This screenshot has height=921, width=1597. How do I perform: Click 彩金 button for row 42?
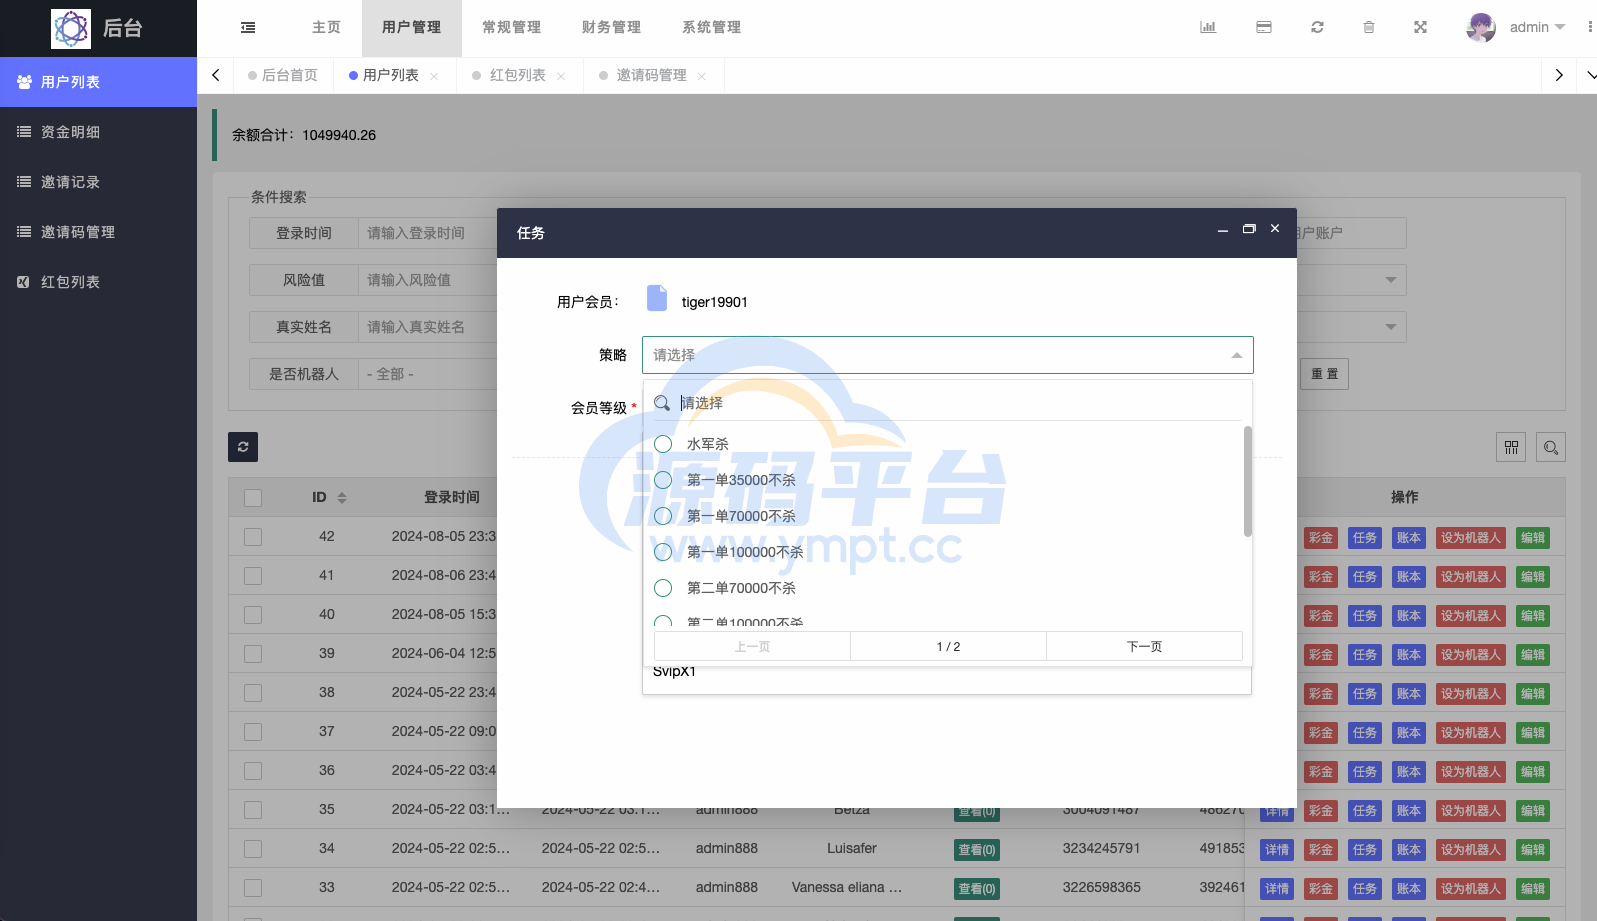click(1321, 538)
